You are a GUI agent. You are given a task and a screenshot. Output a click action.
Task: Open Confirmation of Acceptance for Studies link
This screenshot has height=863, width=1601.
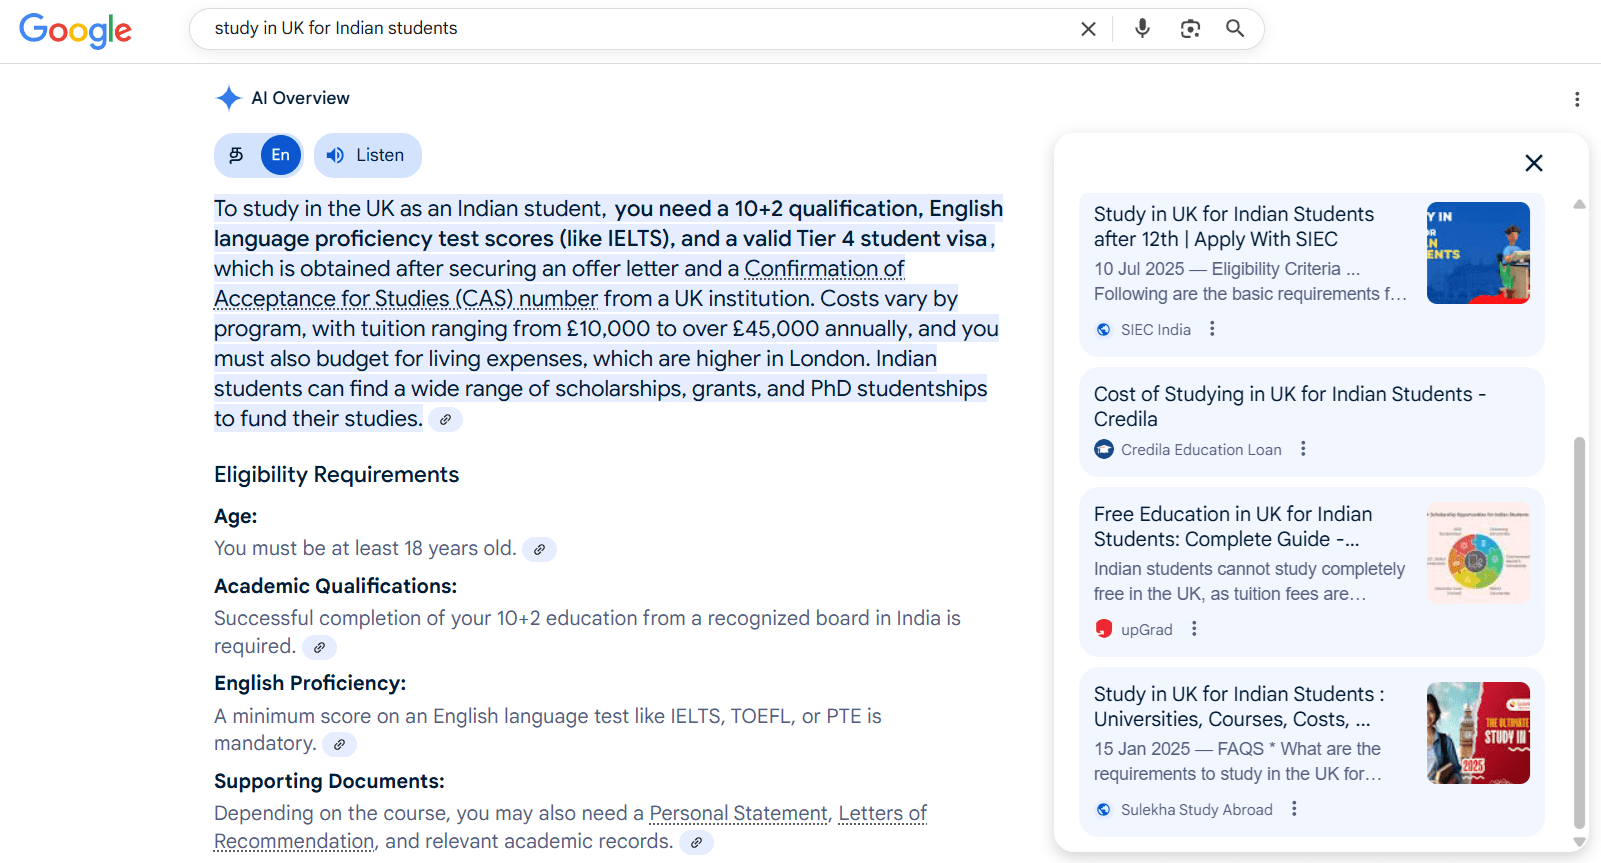click(824, 269)
